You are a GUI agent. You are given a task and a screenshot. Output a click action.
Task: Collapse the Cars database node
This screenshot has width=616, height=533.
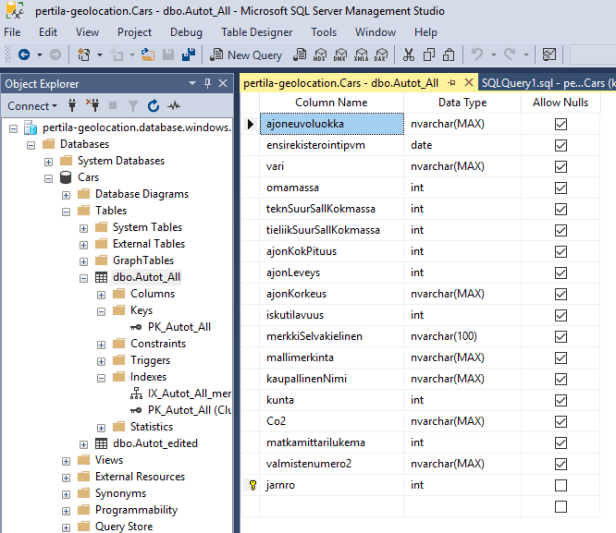[x=48, y=179]
